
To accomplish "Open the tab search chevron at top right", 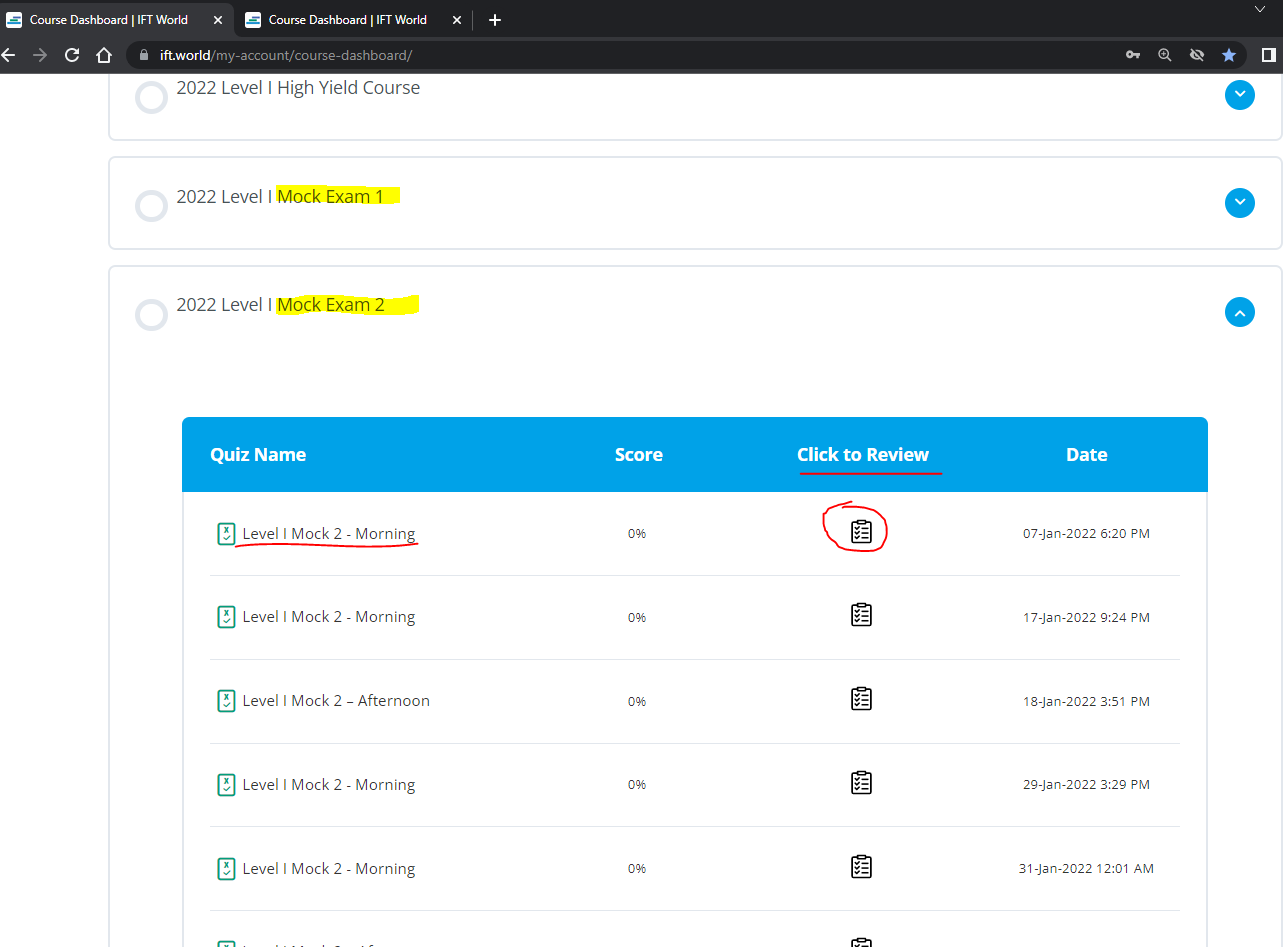I will click(1260, 9).
